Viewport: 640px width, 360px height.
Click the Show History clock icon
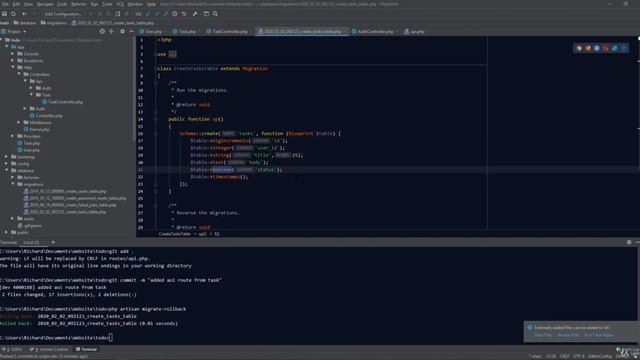tap(175, 13)
